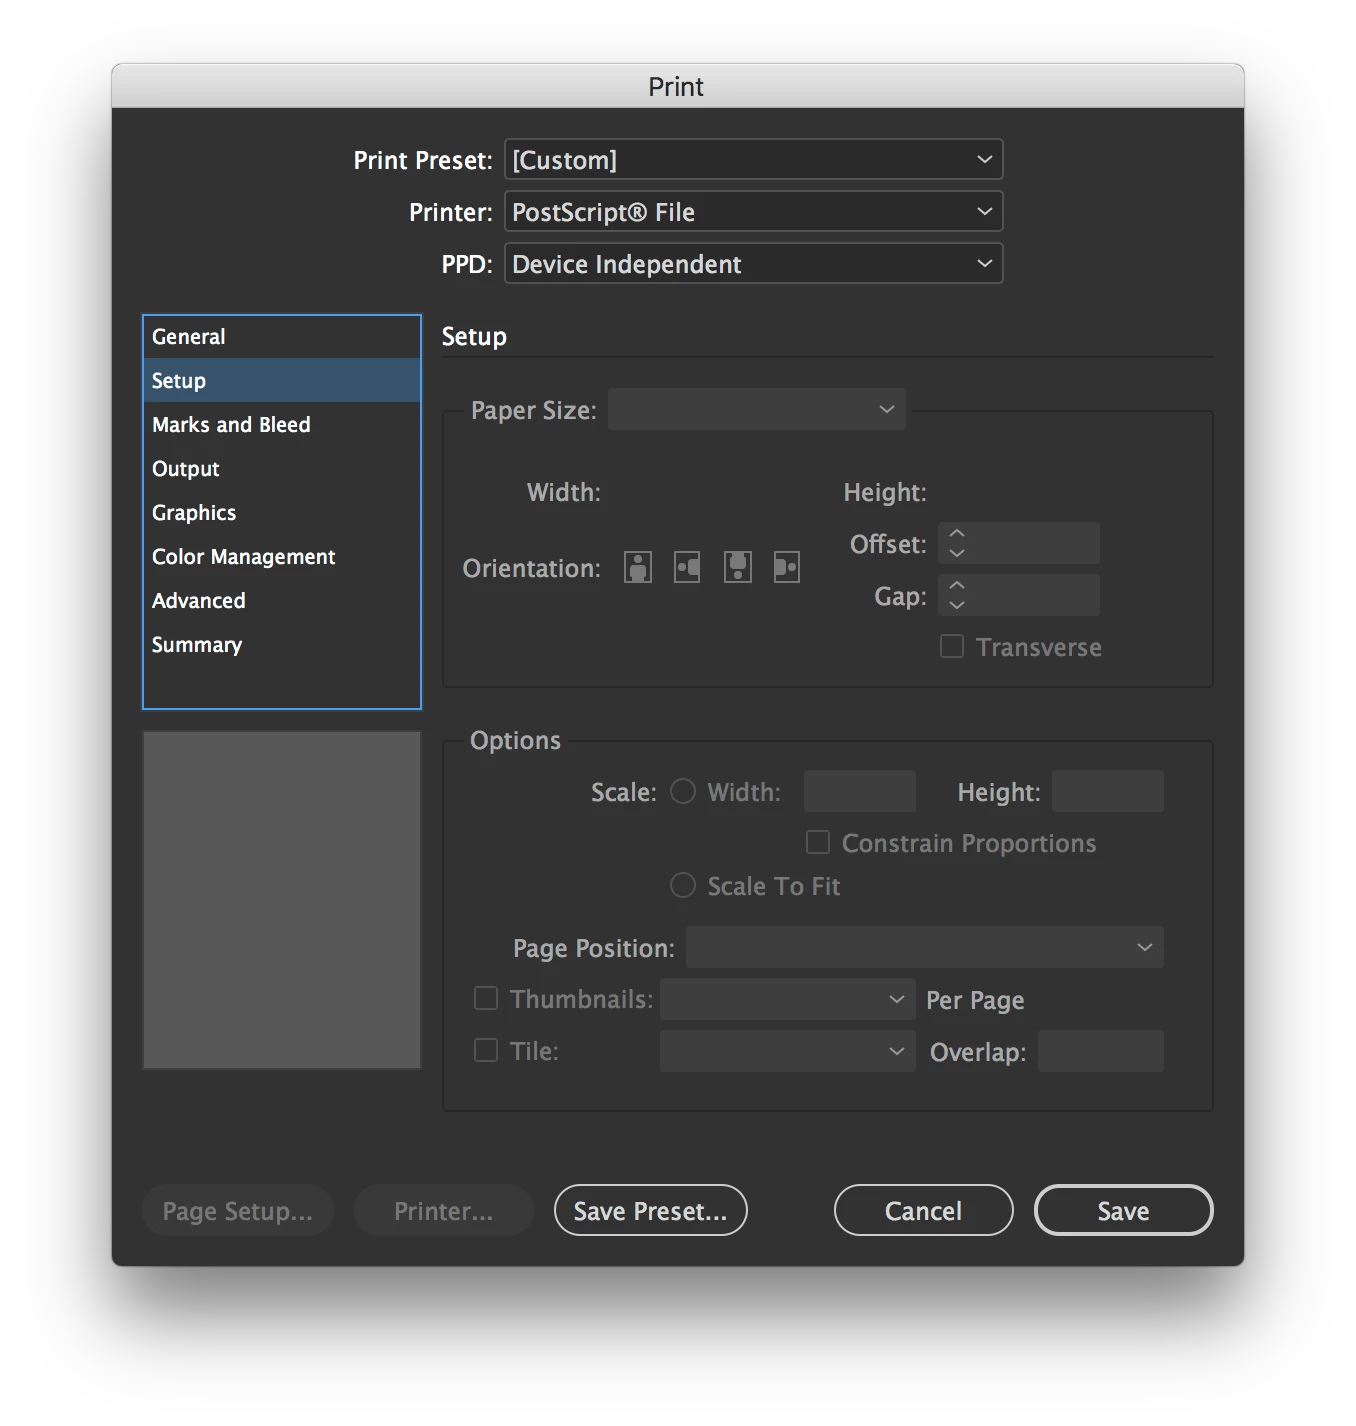Click the Scale Width input field

pos(860,791)
